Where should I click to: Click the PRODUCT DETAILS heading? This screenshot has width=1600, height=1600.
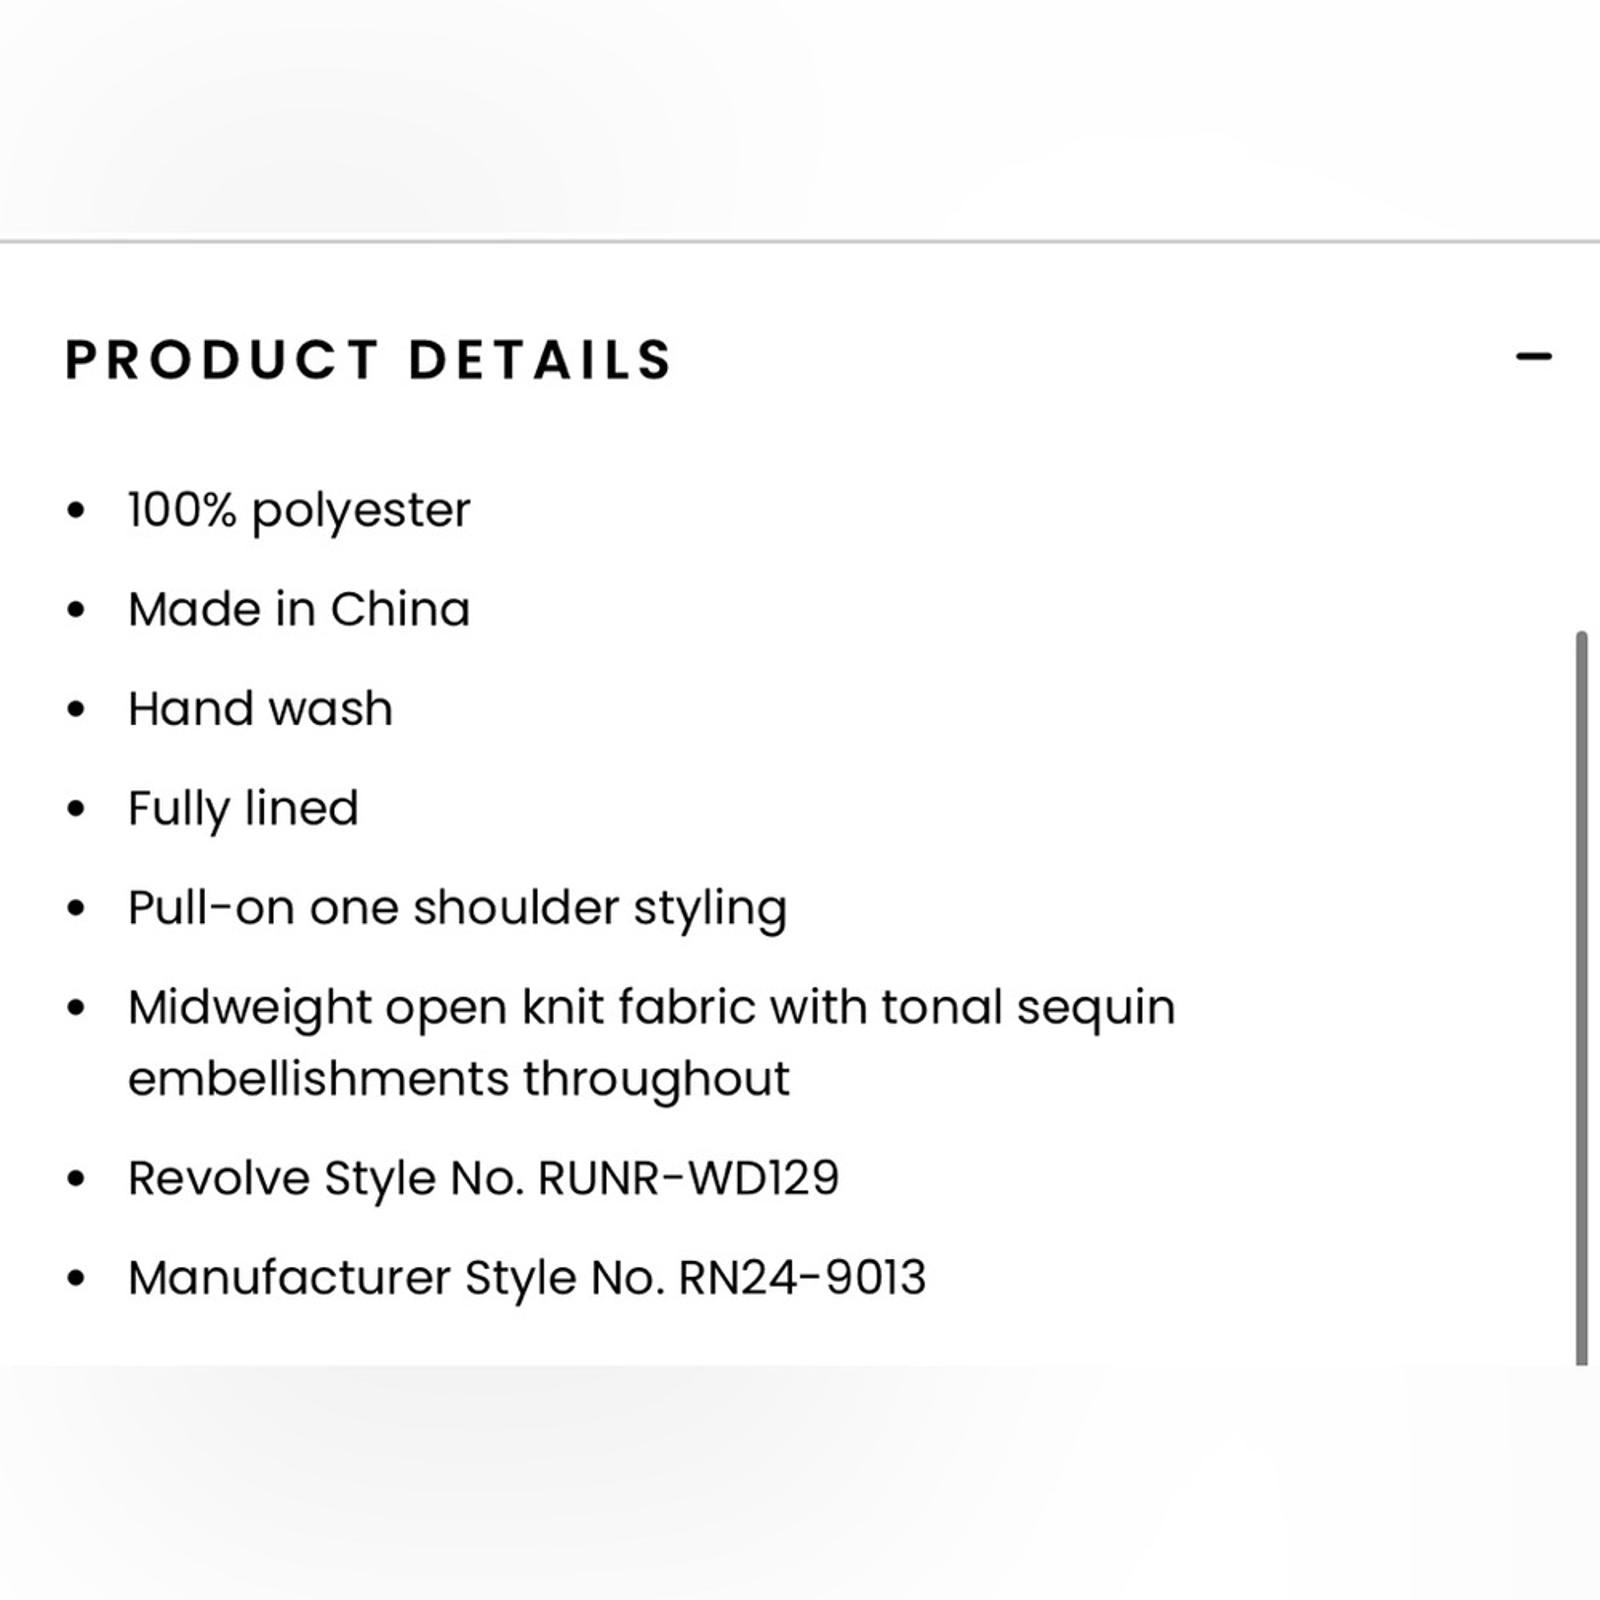(369, 360)
